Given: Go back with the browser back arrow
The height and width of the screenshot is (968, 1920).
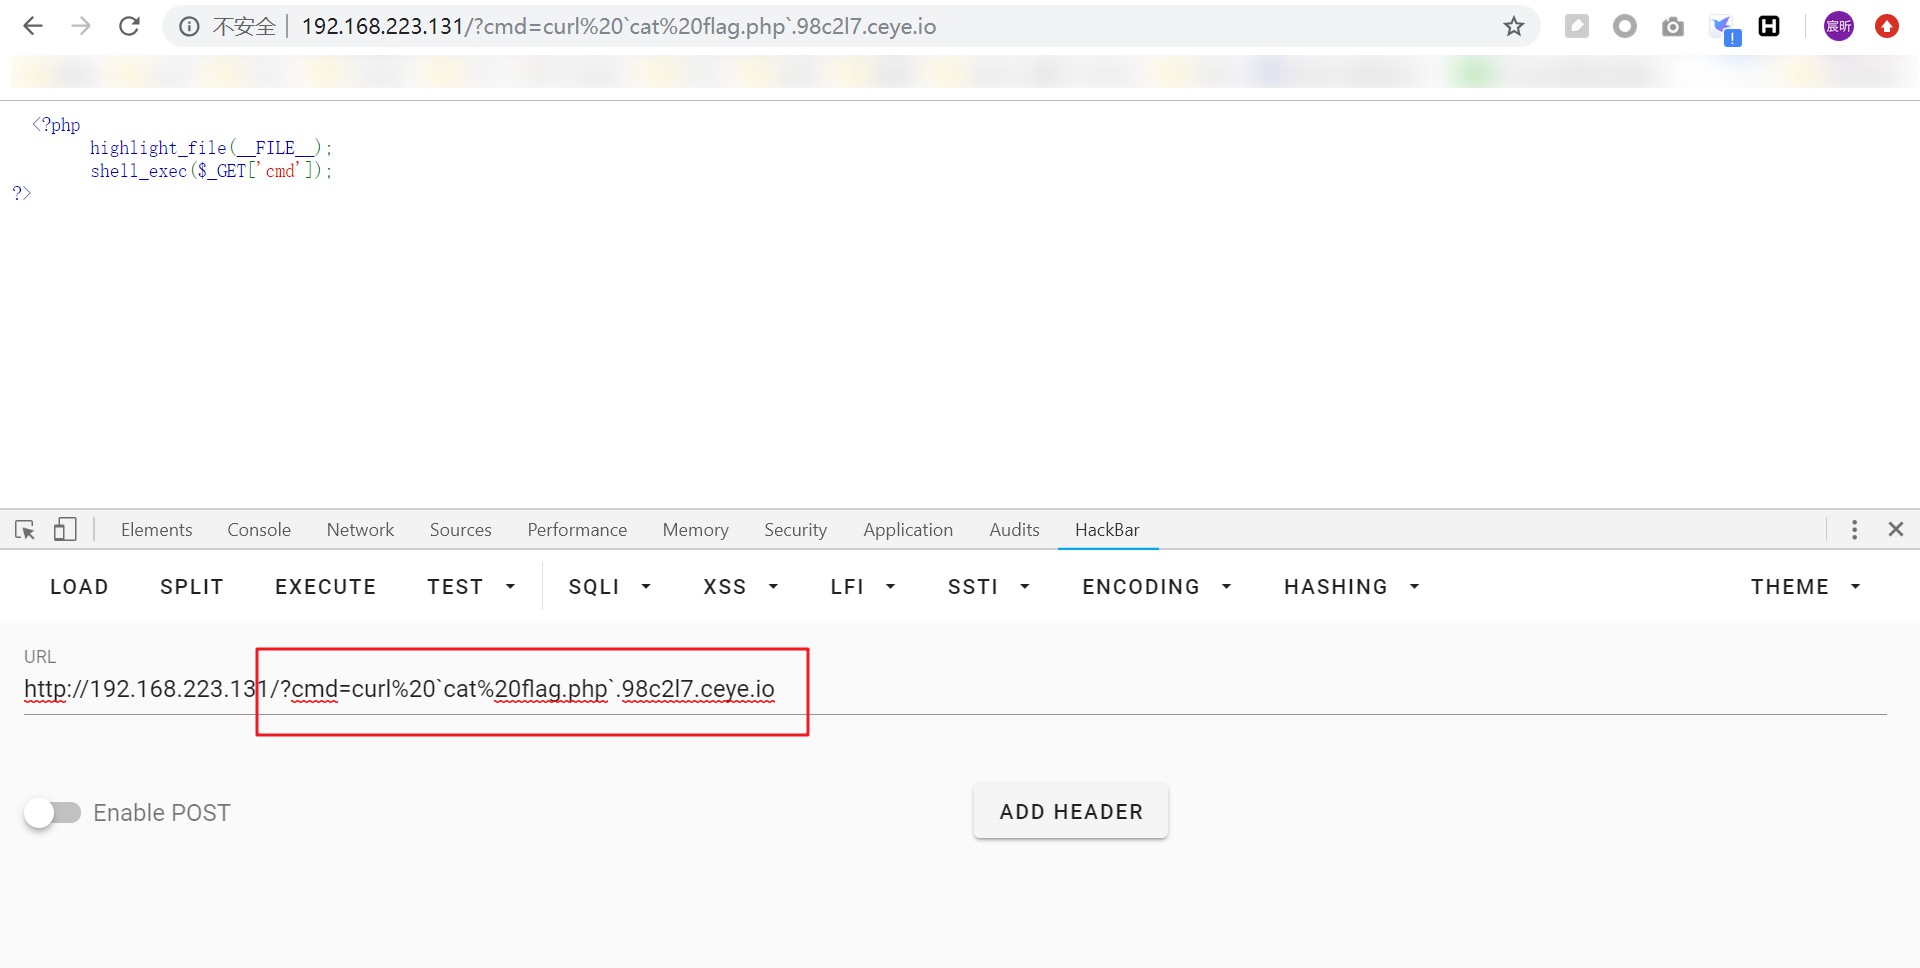Looking at the screenshot, I should pos(33,26).
